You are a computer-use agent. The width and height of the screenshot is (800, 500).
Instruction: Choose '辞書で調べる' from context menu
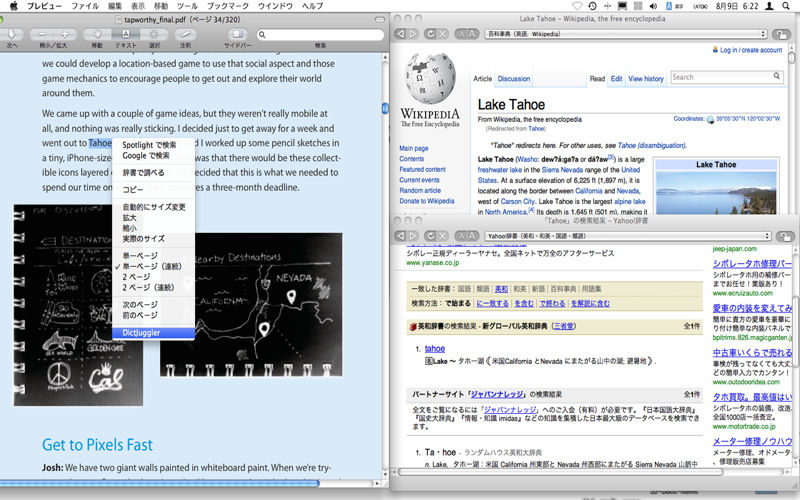click(x=154, y=172)
